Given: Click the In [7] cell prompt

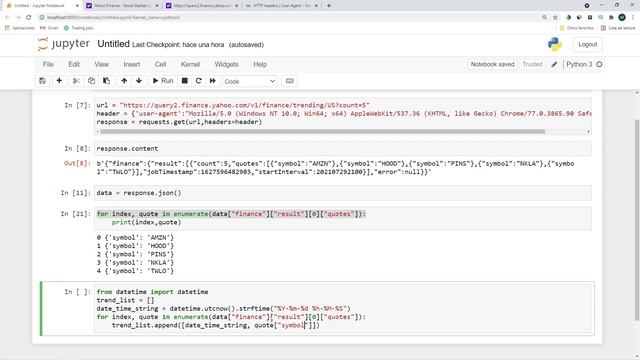Looking at the screenshot, I should (77, 105).
